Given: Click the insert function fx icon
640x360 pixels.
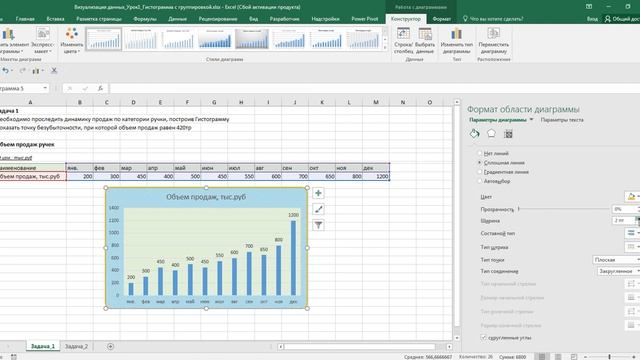Looking at the screenshot, I should (x=100, y=88).
